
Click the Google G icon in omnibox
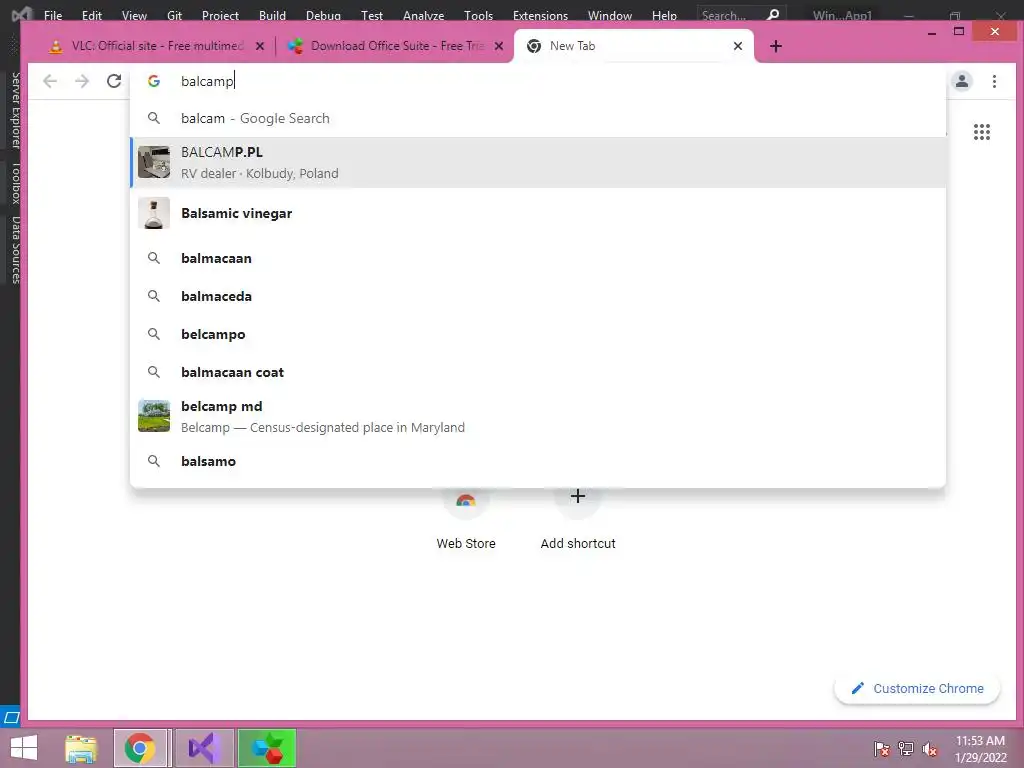(x=154, y=81)
